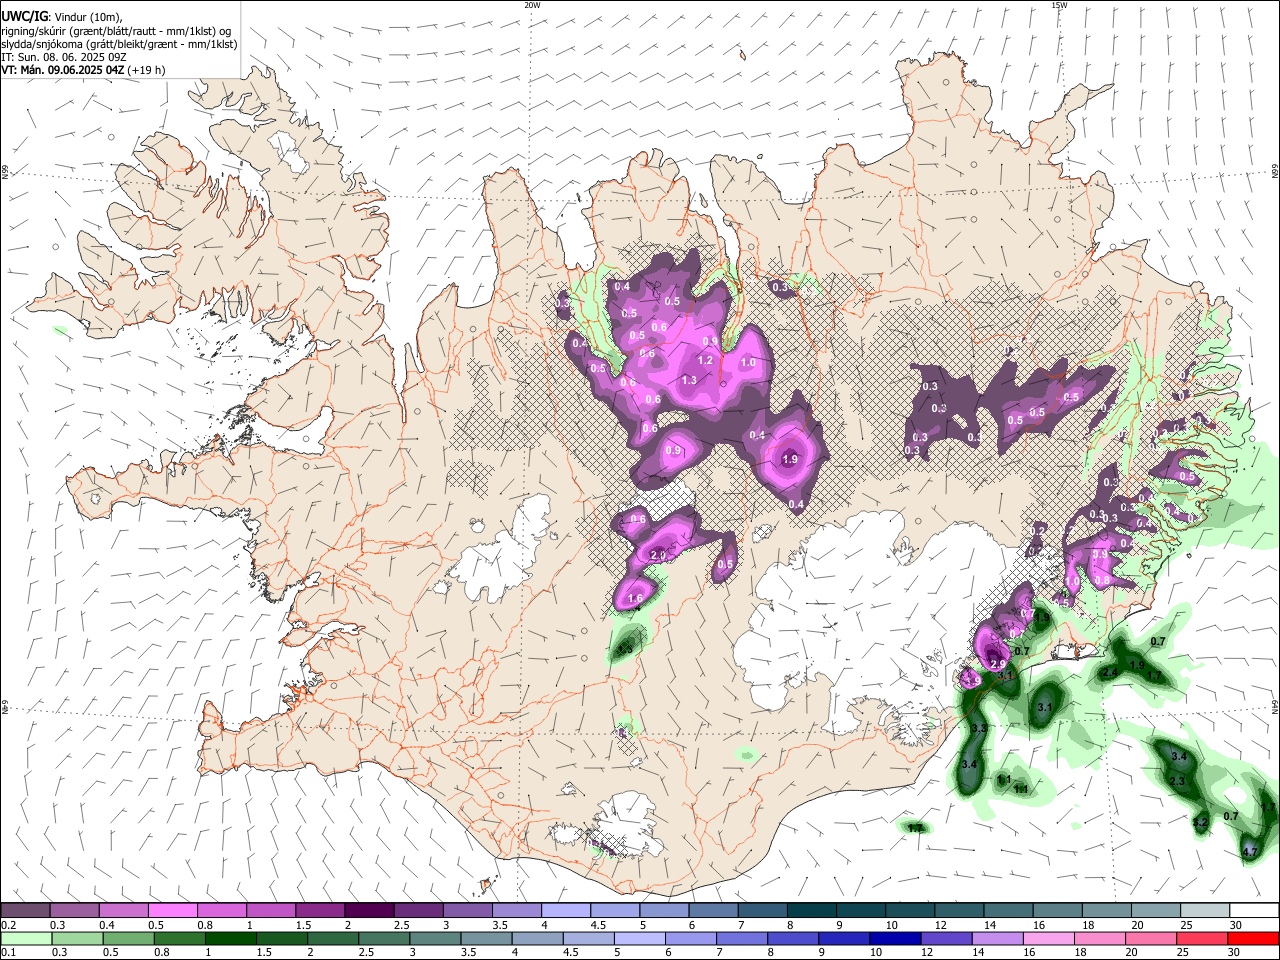Pick snow scale swatch between 0.2 and 0.3

tap(26, 910)
